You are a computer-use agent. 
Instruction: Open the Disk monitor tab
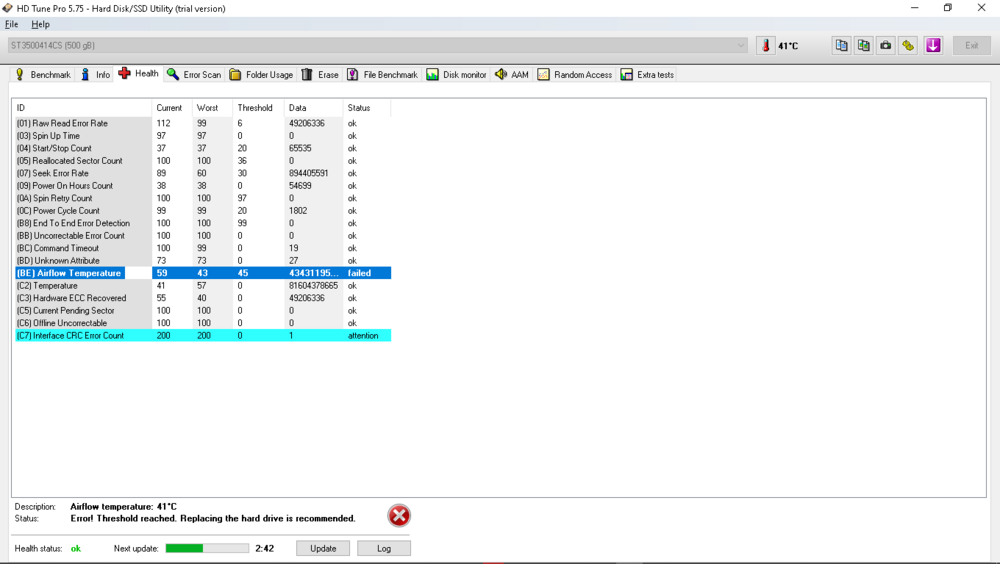pos(456,75)
